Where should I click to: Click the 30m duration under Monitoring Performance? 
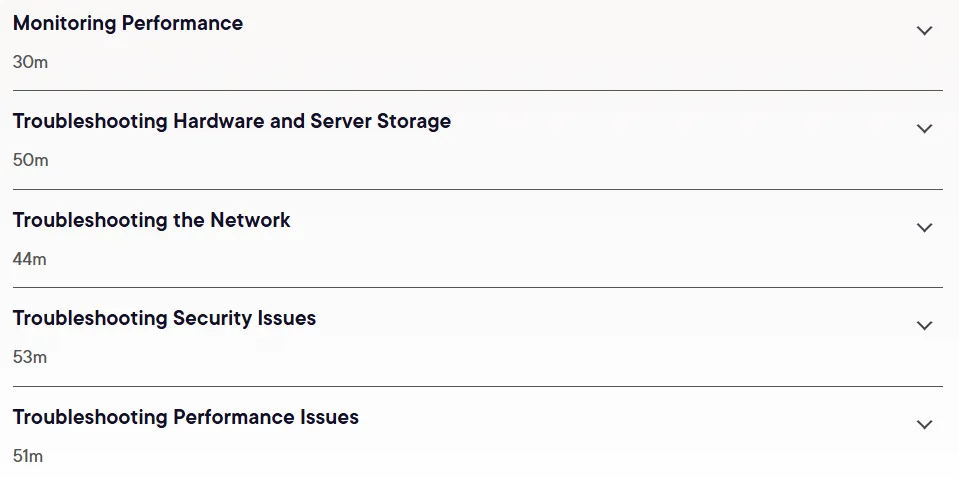30,62
